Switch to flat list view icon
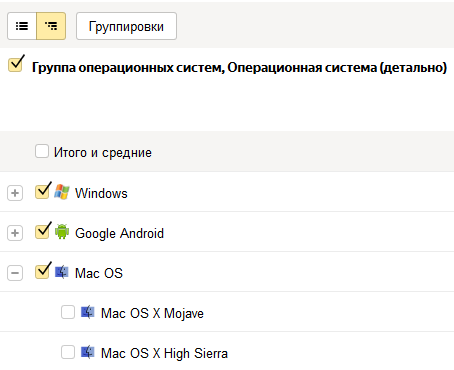The height and width of the screenshot is (370, 454). pyautogui.click(x=22, y=26)
